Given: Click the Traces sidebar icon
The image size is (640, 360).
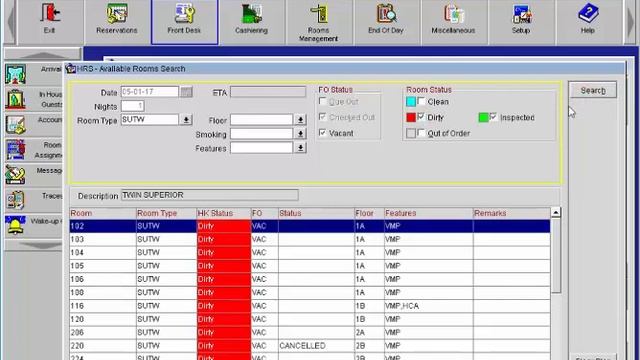Looking at the screenshot, I should (x=16, y=200).
